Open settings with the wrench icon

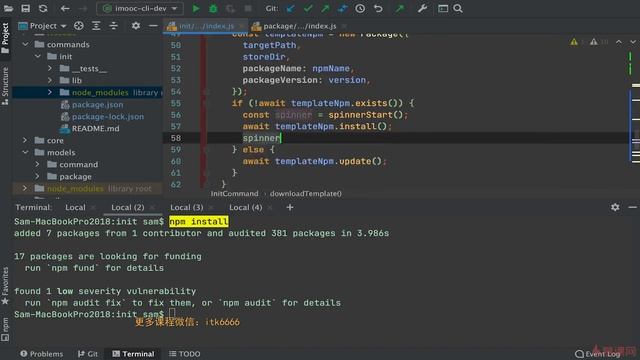pos(422,8)
